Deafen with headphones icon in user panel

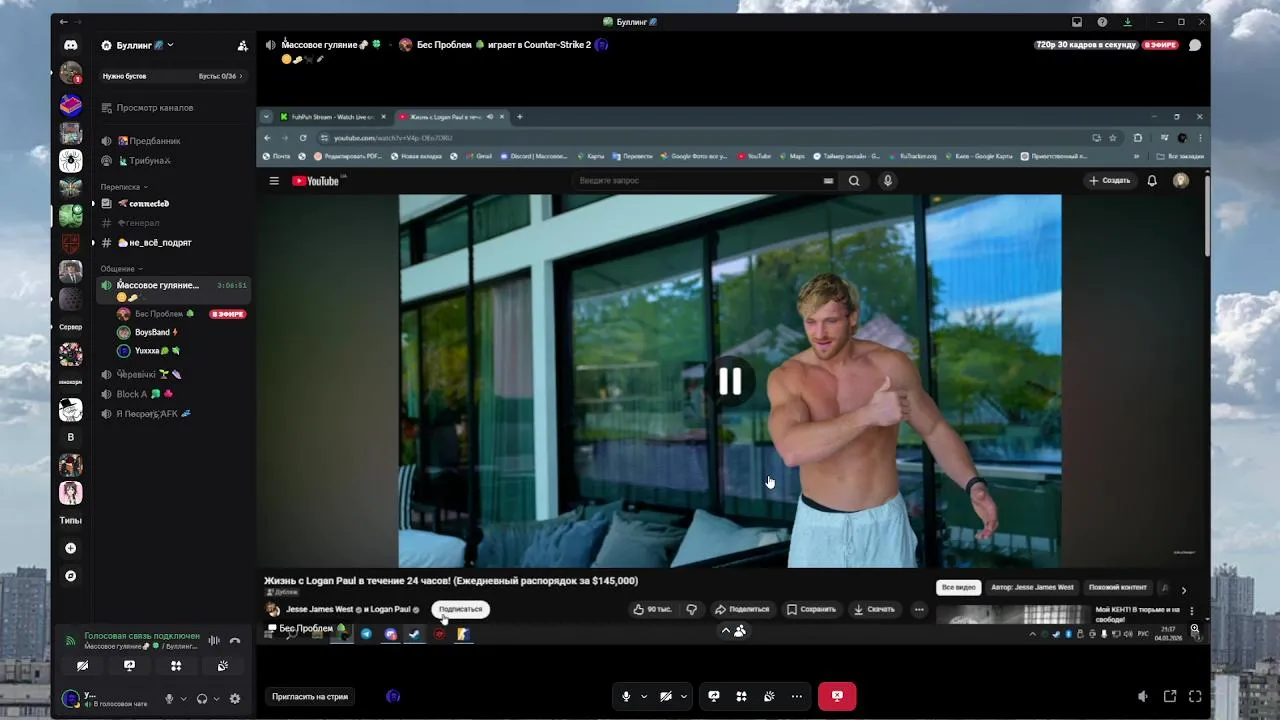pyautogui.click(x=202, y=699)
